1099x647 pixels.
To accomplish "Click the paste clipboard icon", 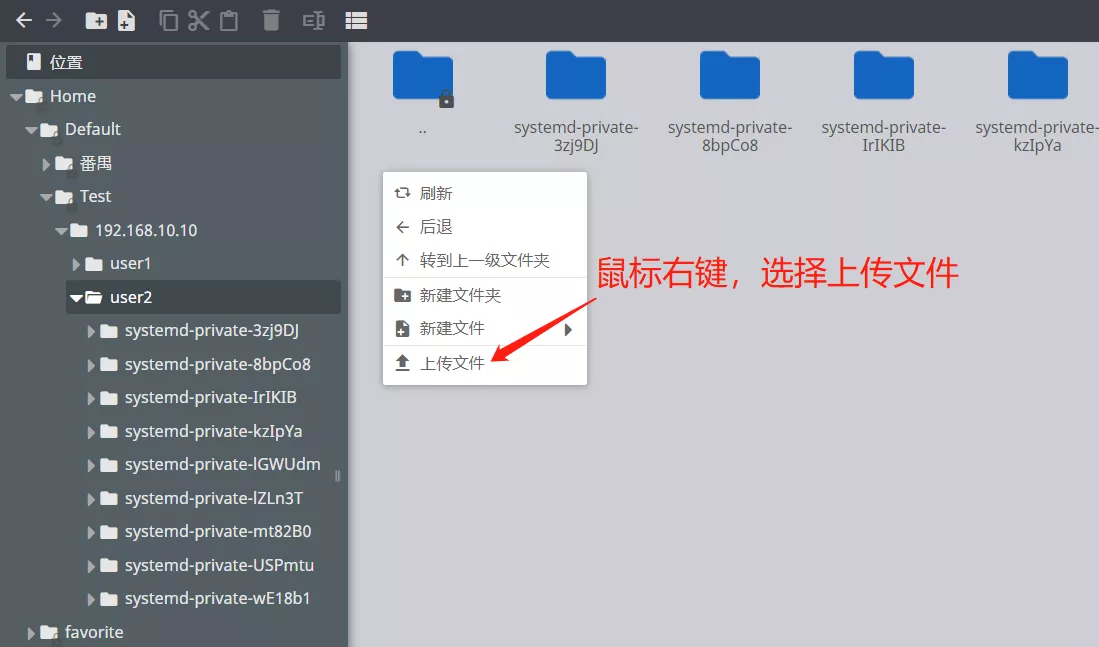I will (x=229, y=20).
